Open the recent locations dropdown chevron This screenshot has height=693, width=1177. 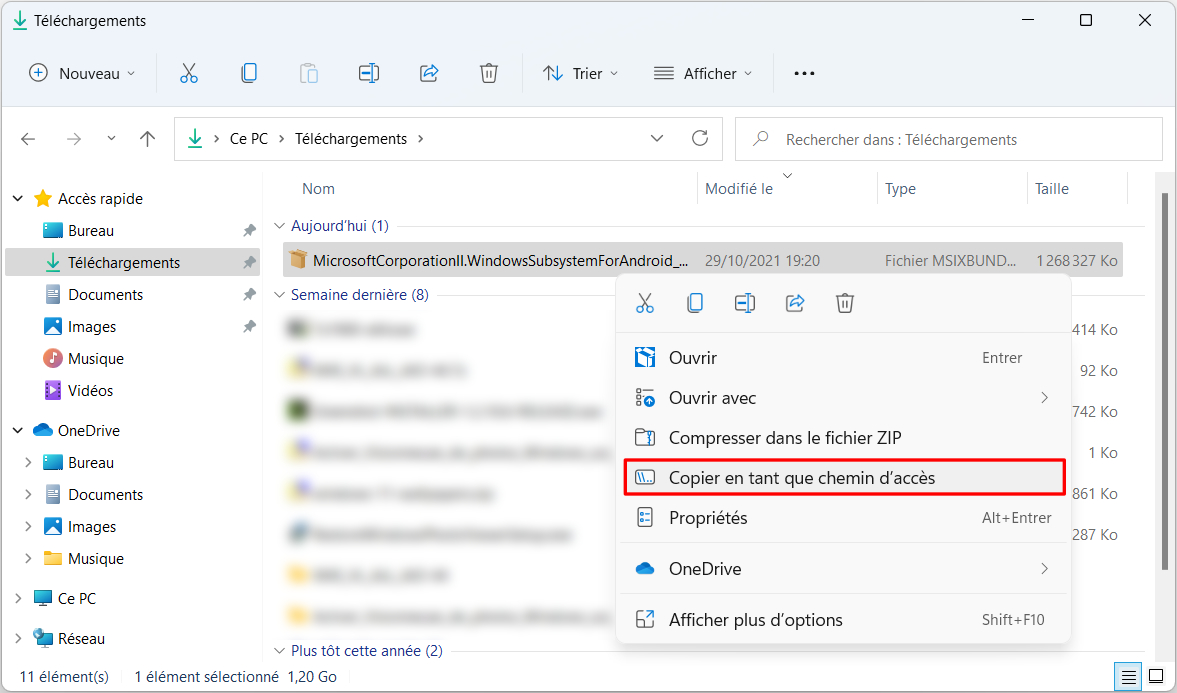tap(111, 139)
